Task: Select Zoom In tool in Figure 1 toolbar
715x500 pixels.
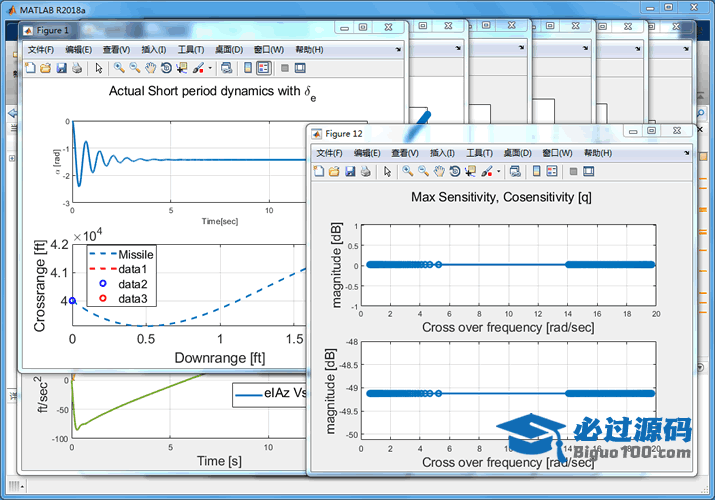Action: (119, 68)
